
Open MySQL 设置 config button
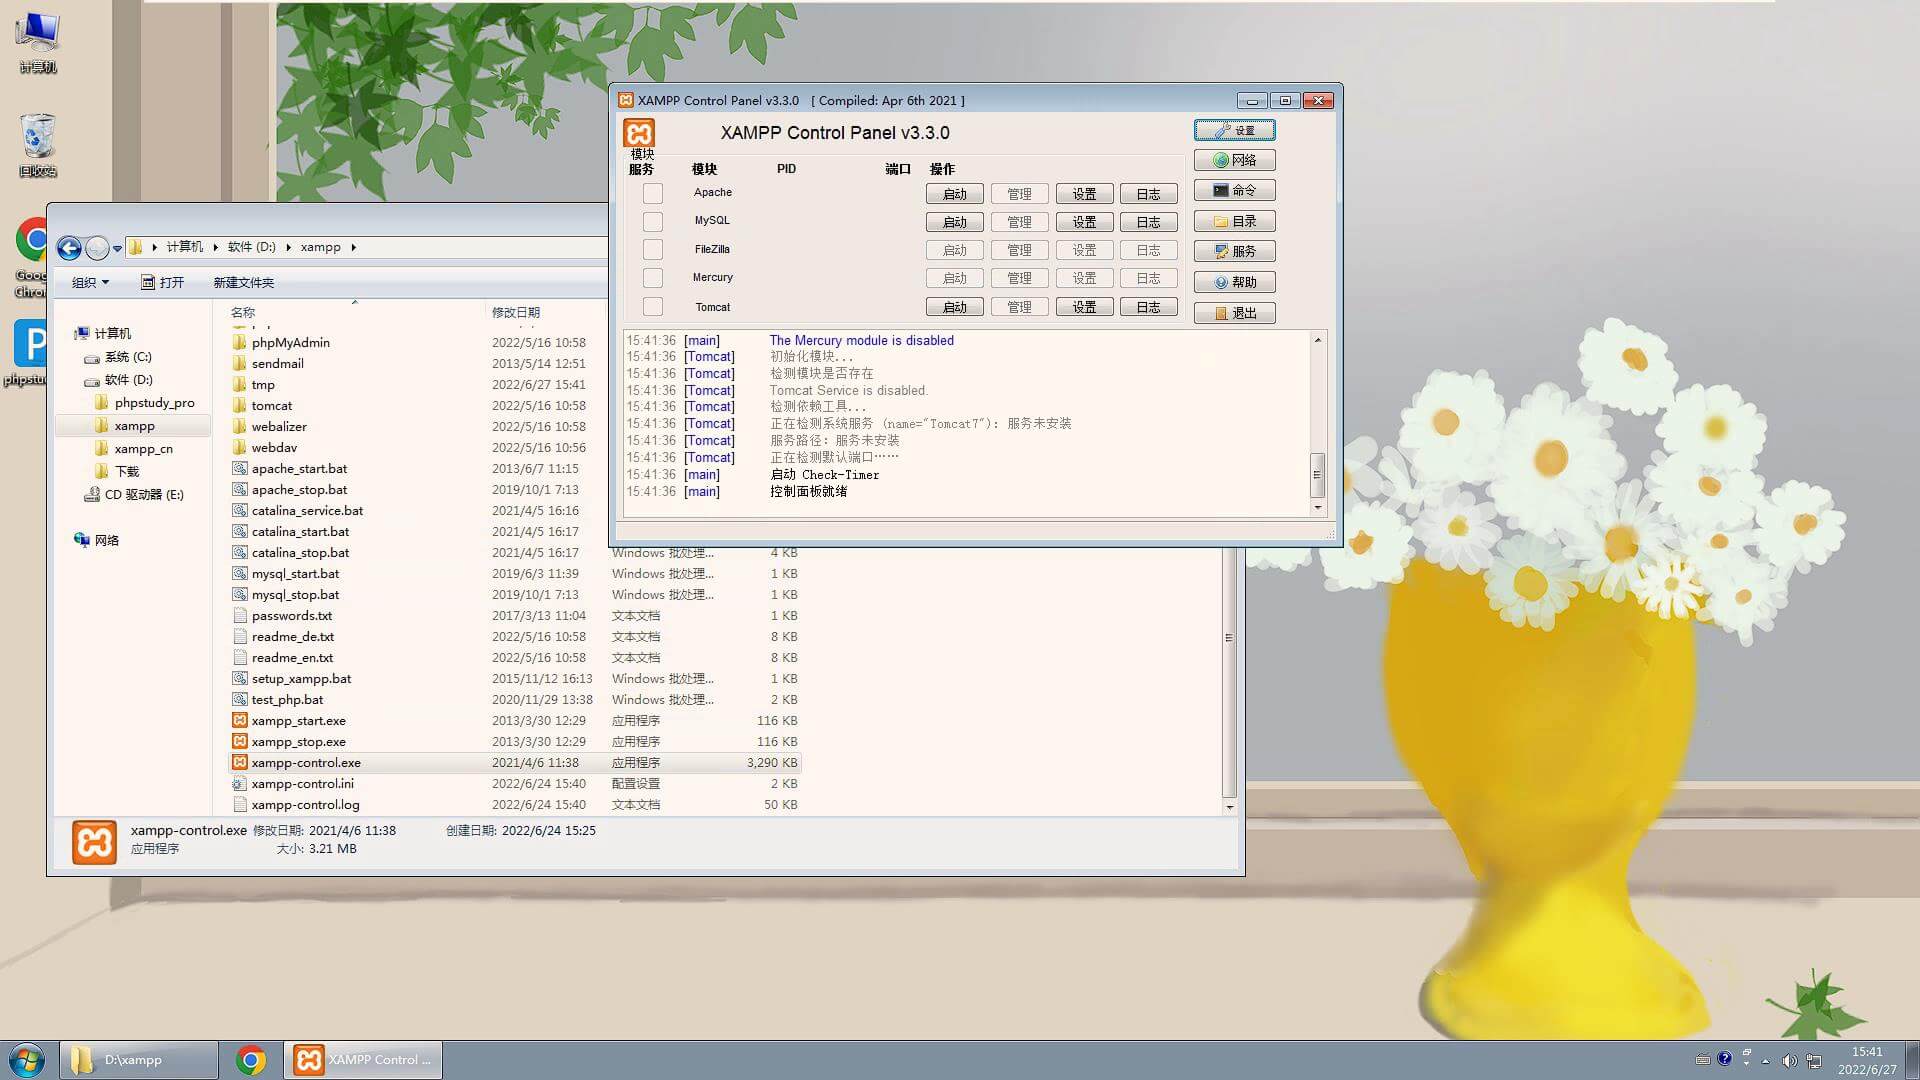1085,222
